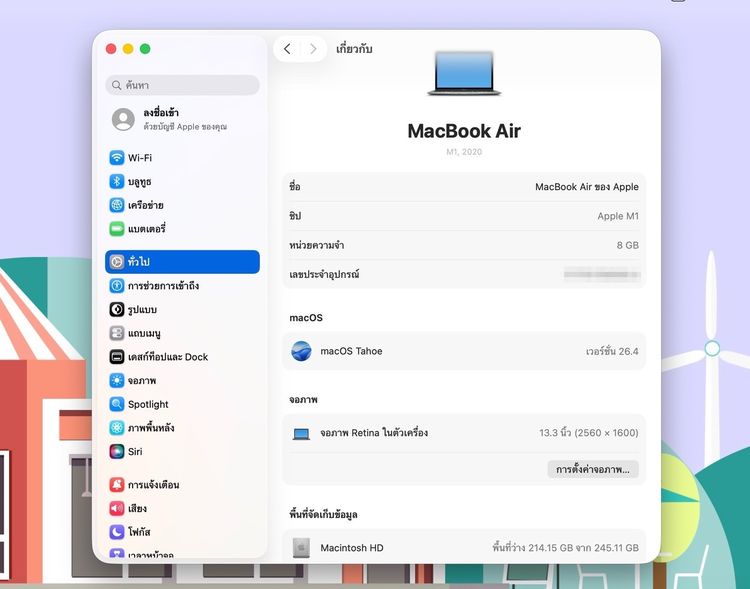The width and height of the screenshot is (750, 589).
Task: Open the Wi-Fi settings icon
Action: coord(117,157)
